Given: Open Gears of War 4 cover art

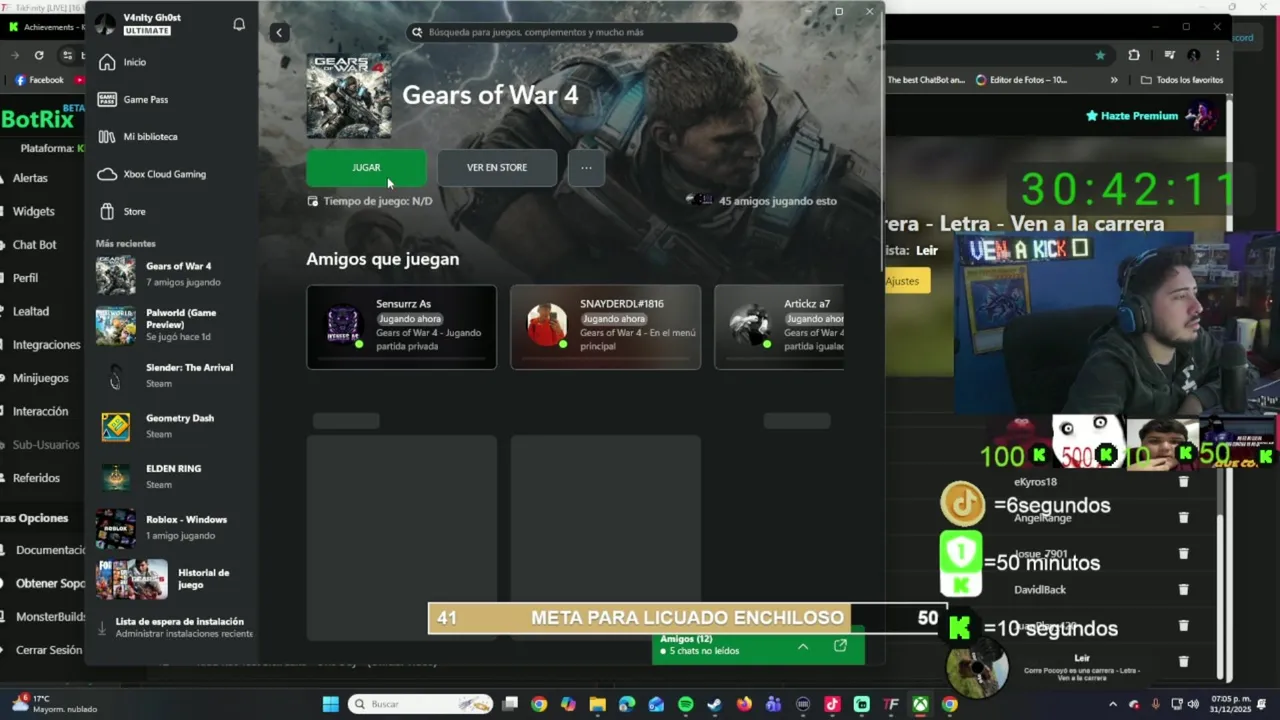Looking at the screenshot, I should point(349,96).
